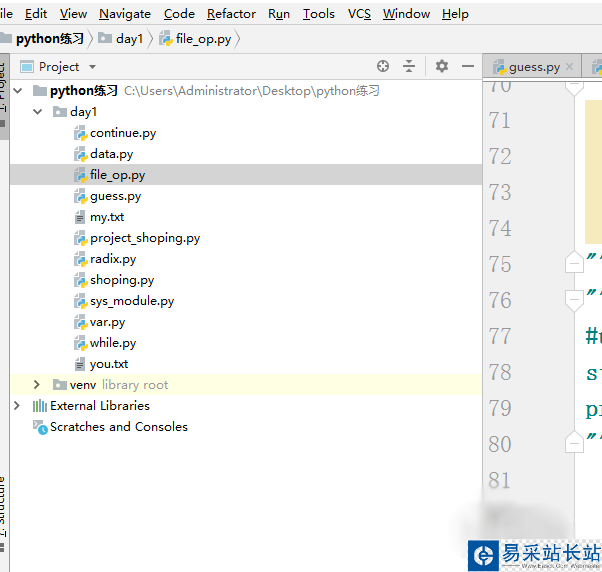The width and height of the screenshot is (602, 572).
Task: Open the View menu
Action: pyautogui.click(x=73, y=14)
